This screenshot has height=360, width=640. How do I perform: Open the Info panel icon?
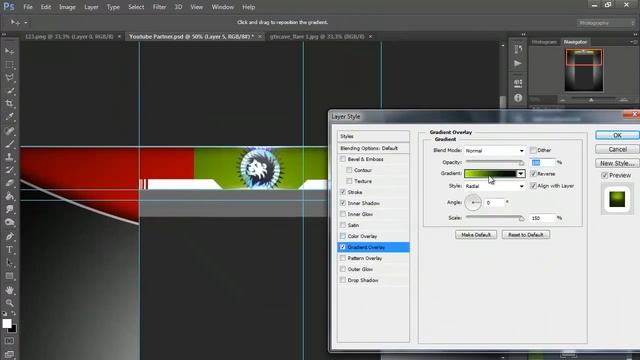pos(518,98)
